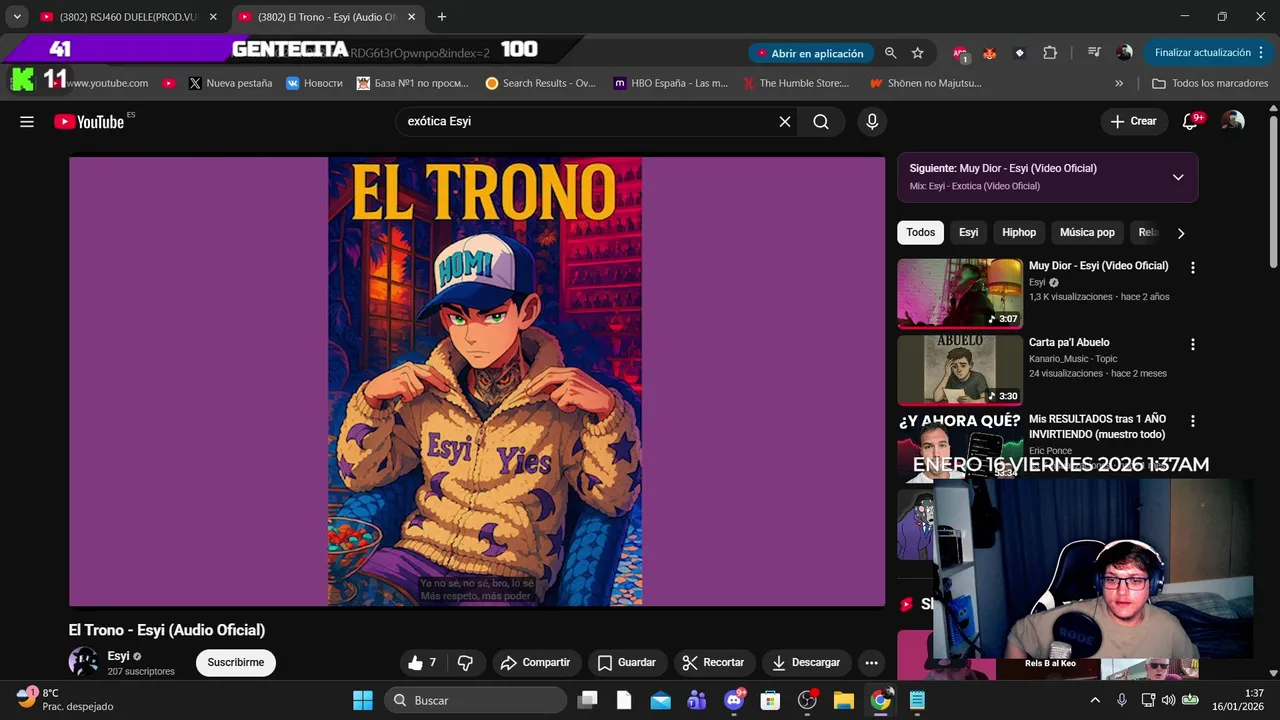1280x720 pixels.
Task: Open the browser zoom magnifier icon
Action: click(x=890, y=53)
